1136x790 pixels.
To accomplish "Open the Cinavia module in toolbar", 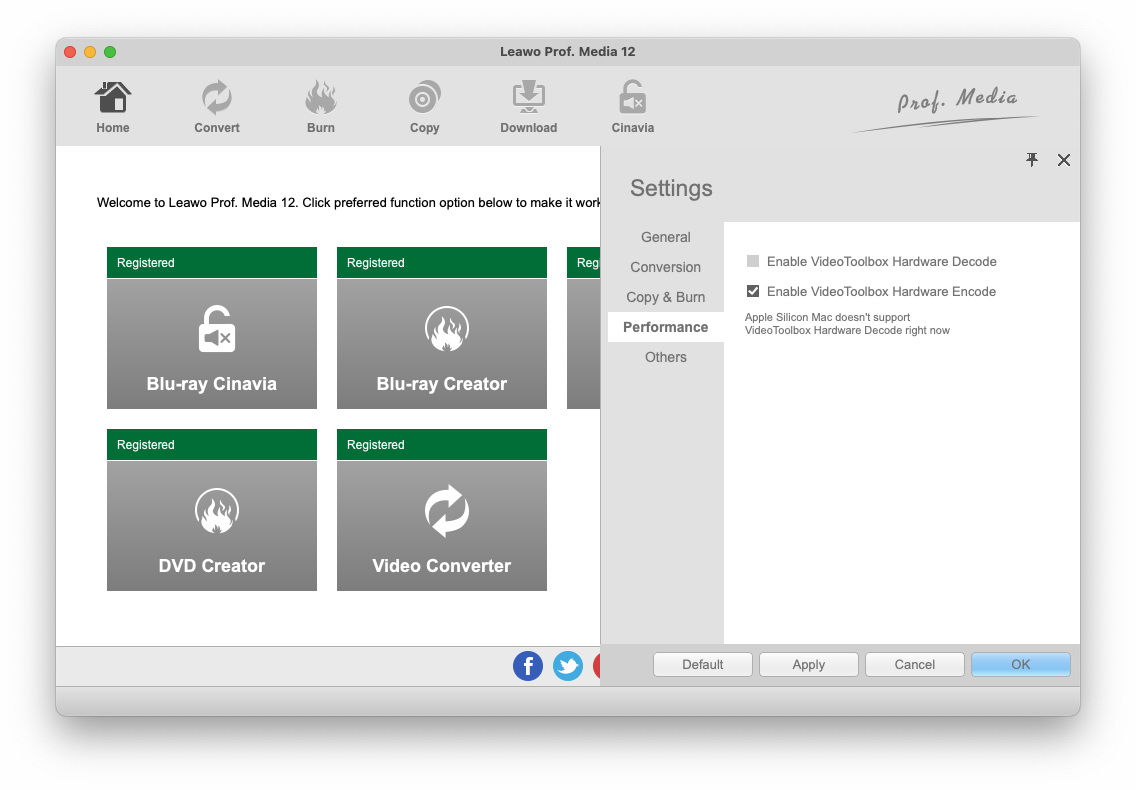I will (x=632, y=107).
